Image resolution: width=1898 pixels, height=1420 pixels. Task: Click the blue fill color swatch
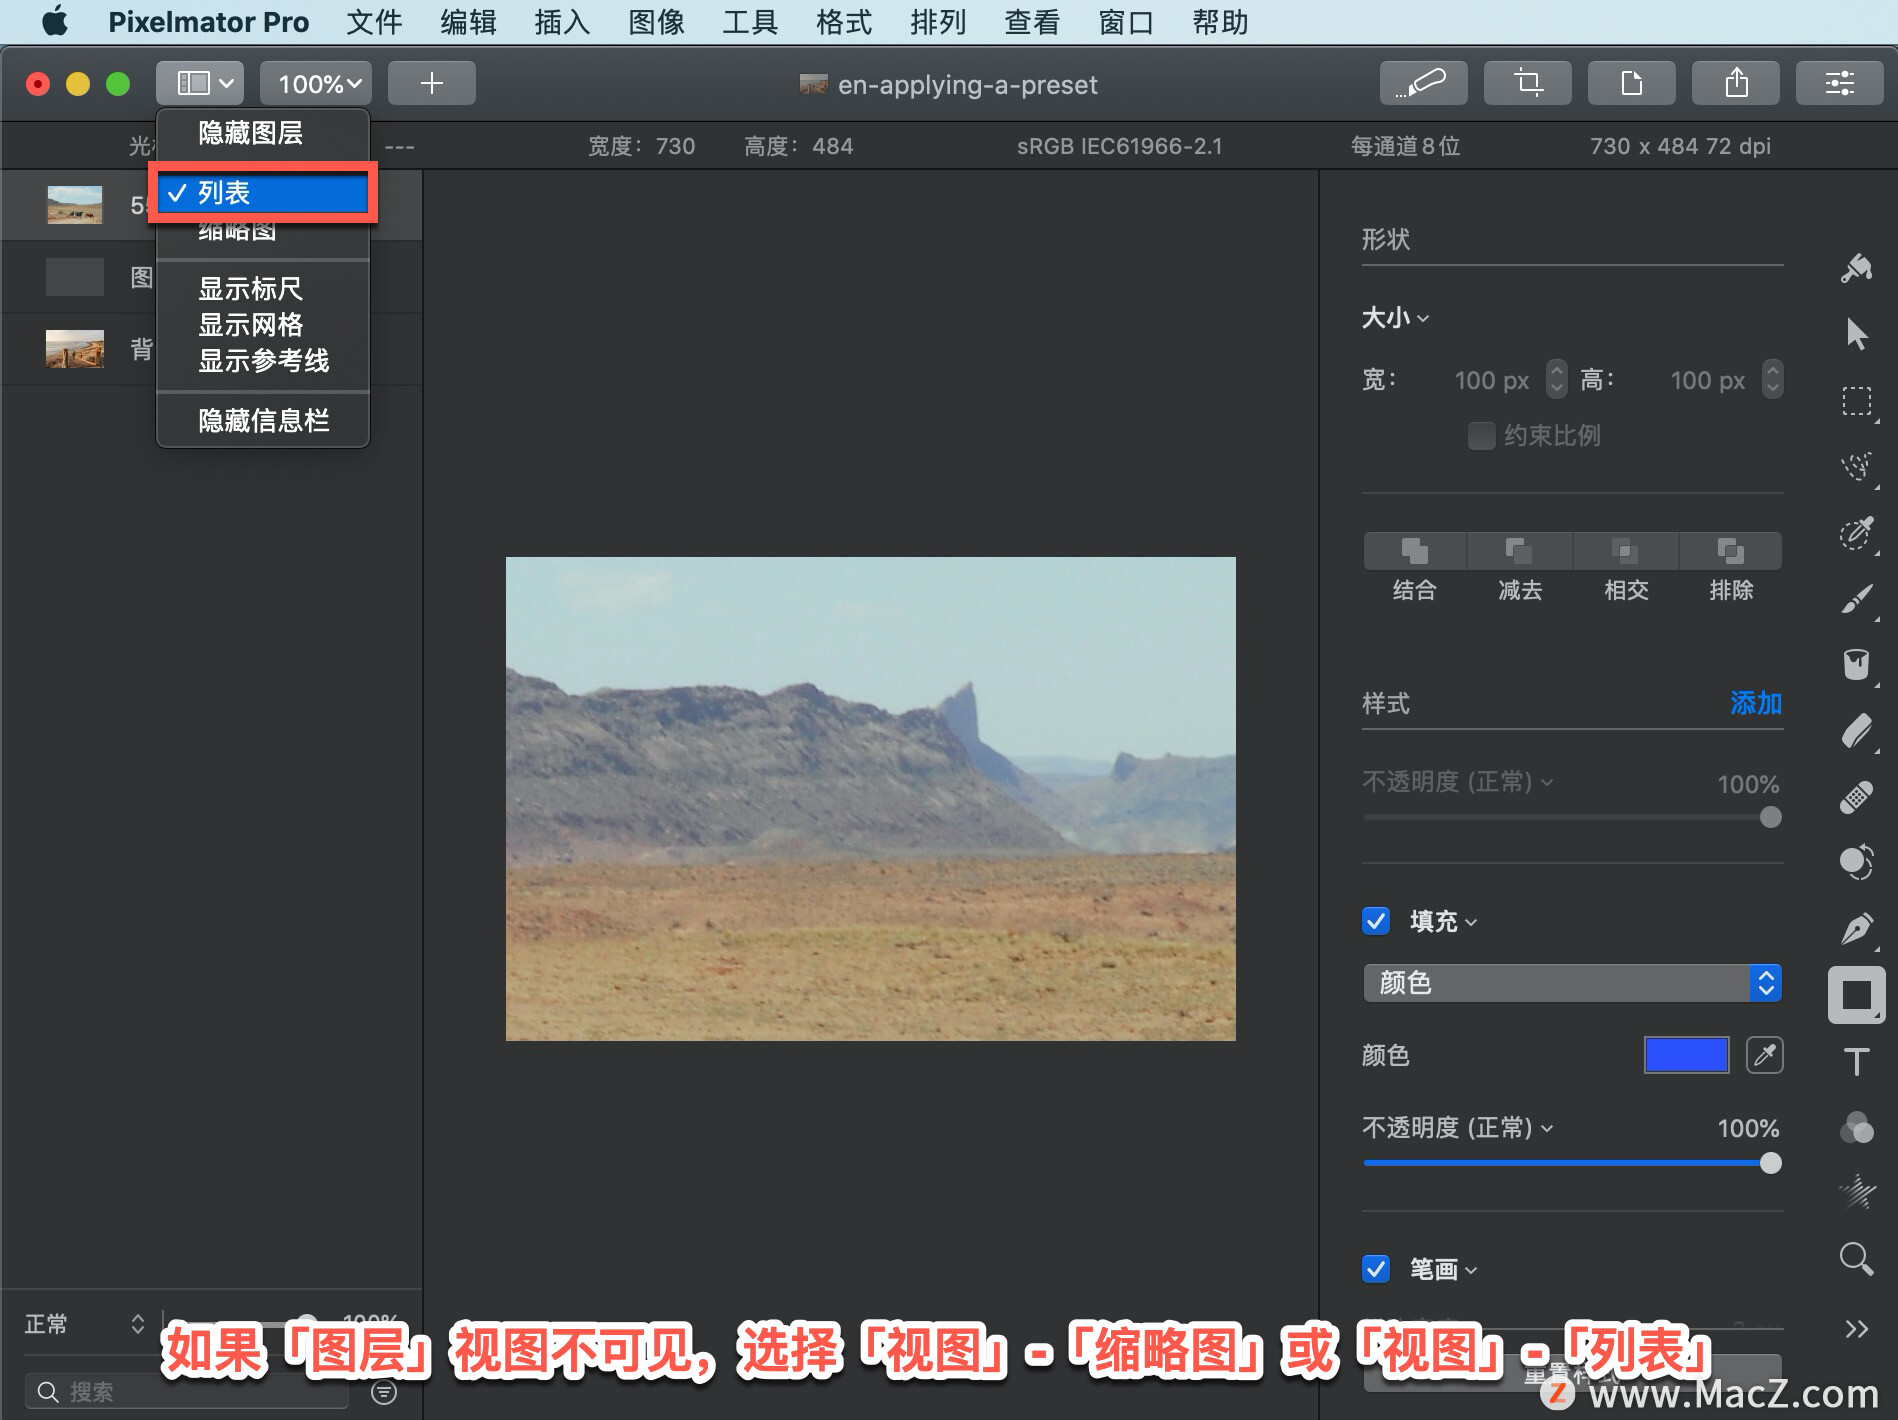[1686, 1055]
